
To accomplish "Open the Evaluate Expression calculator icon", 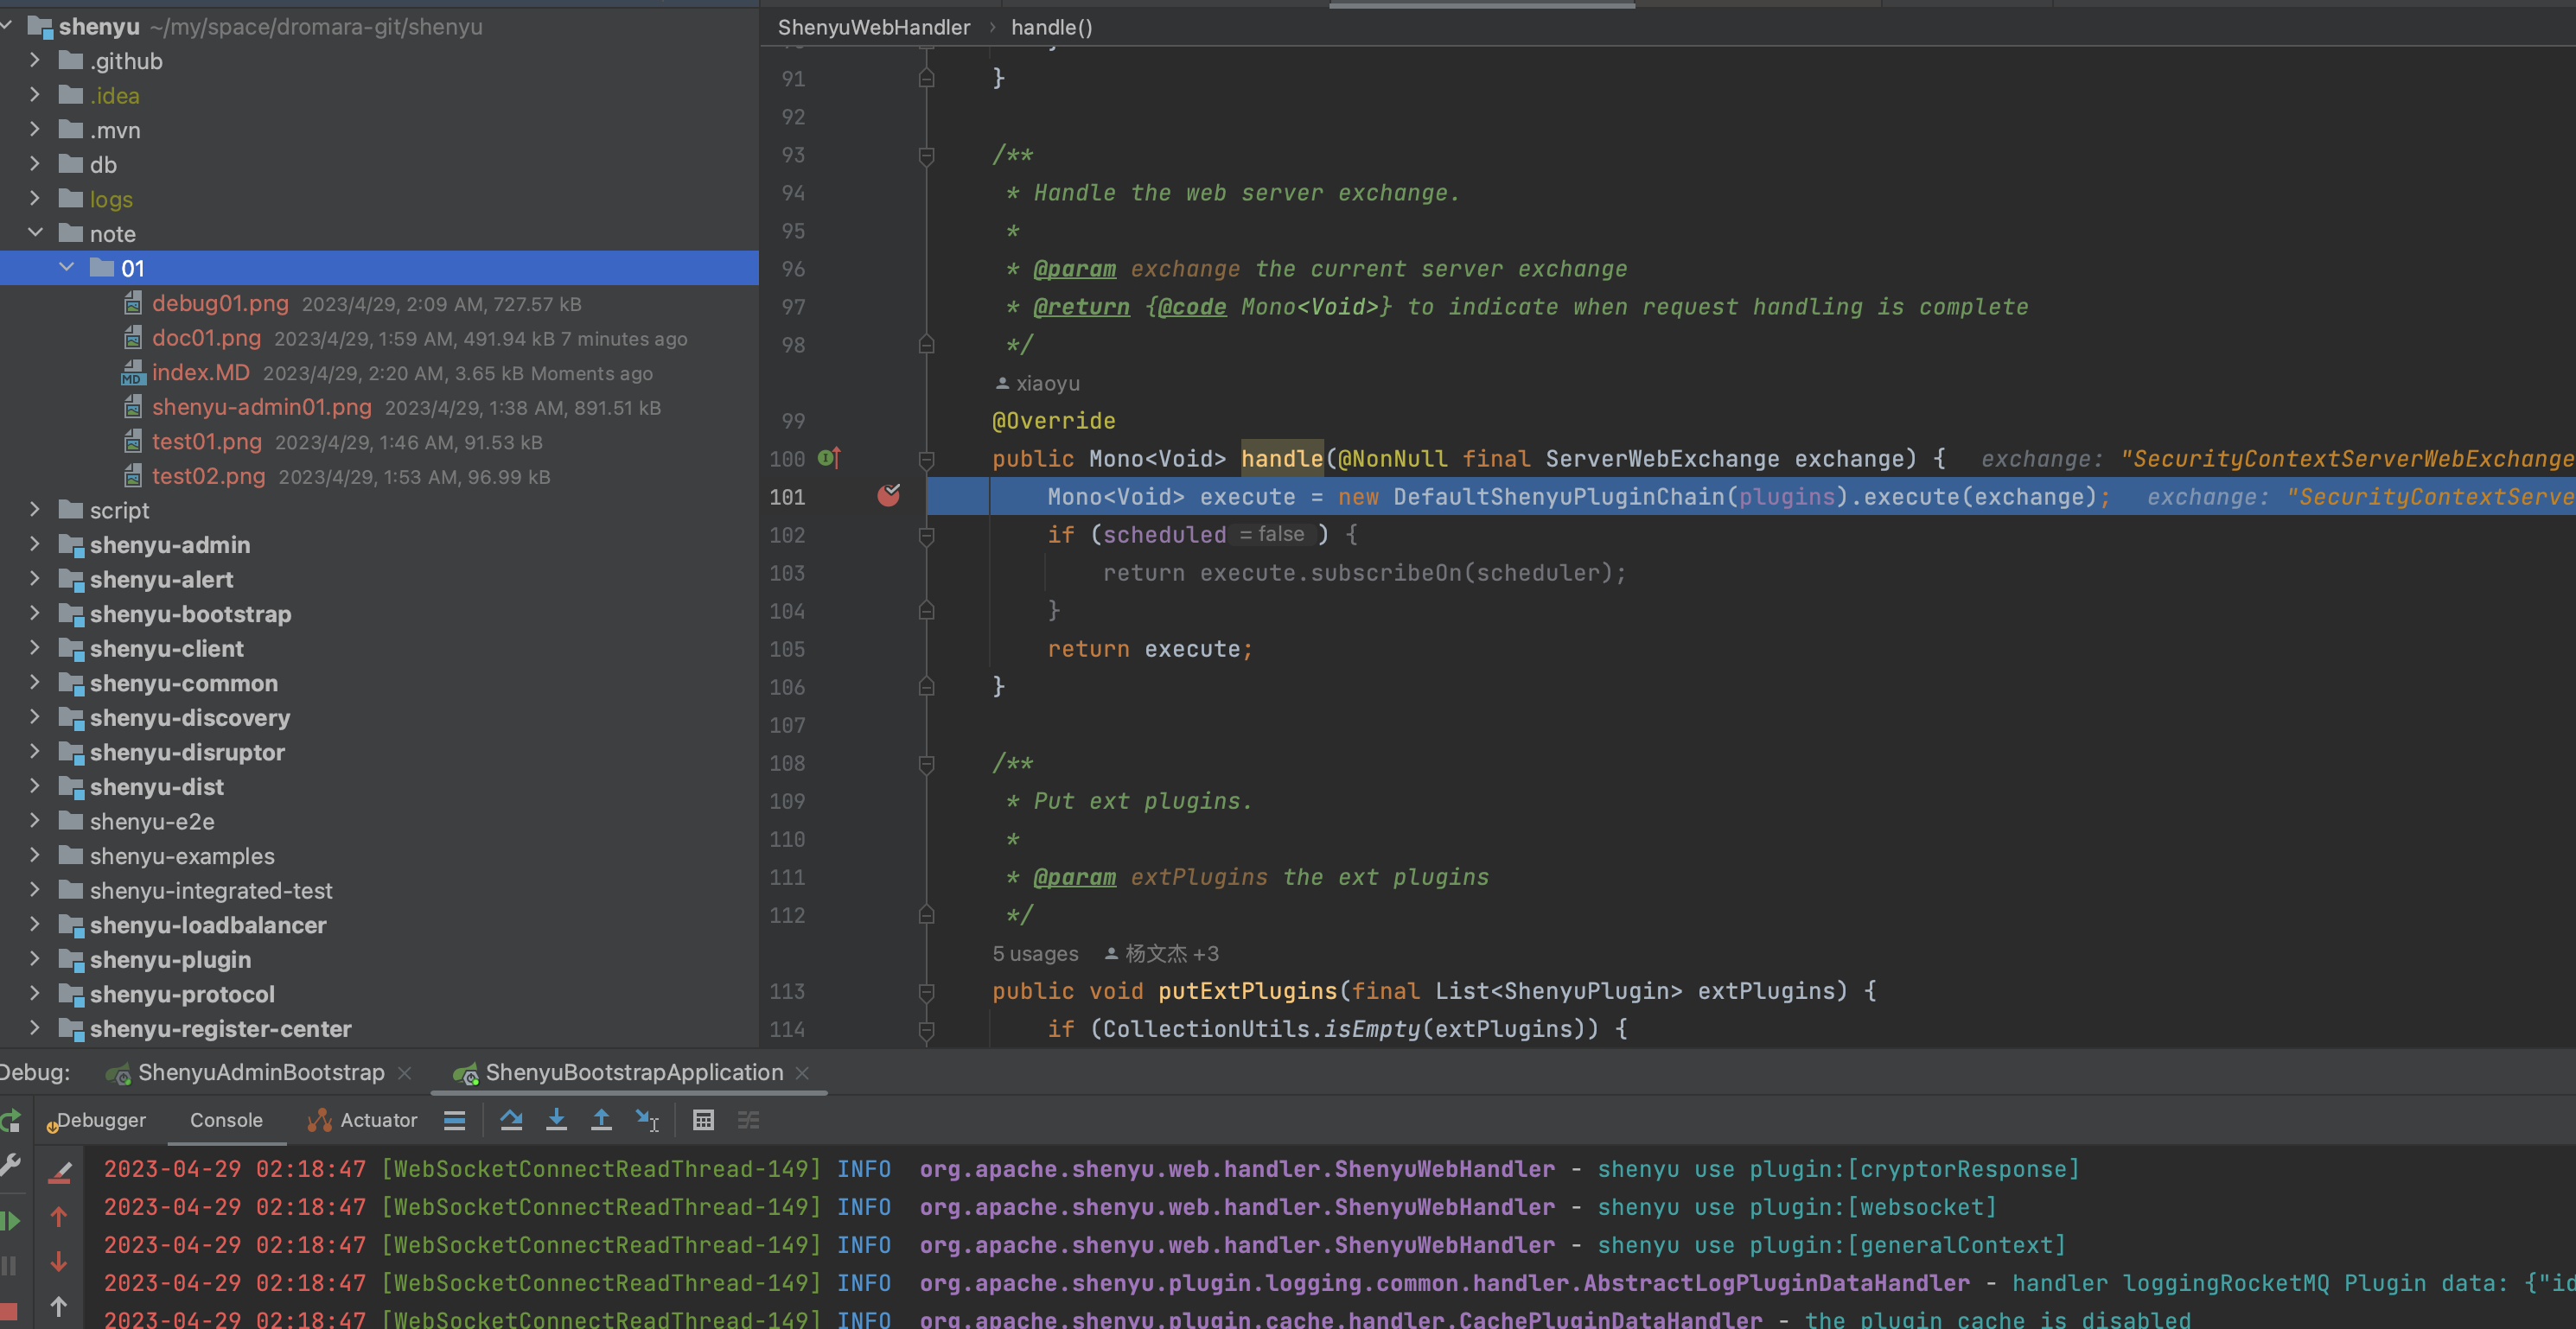I will click(703, 1120).
